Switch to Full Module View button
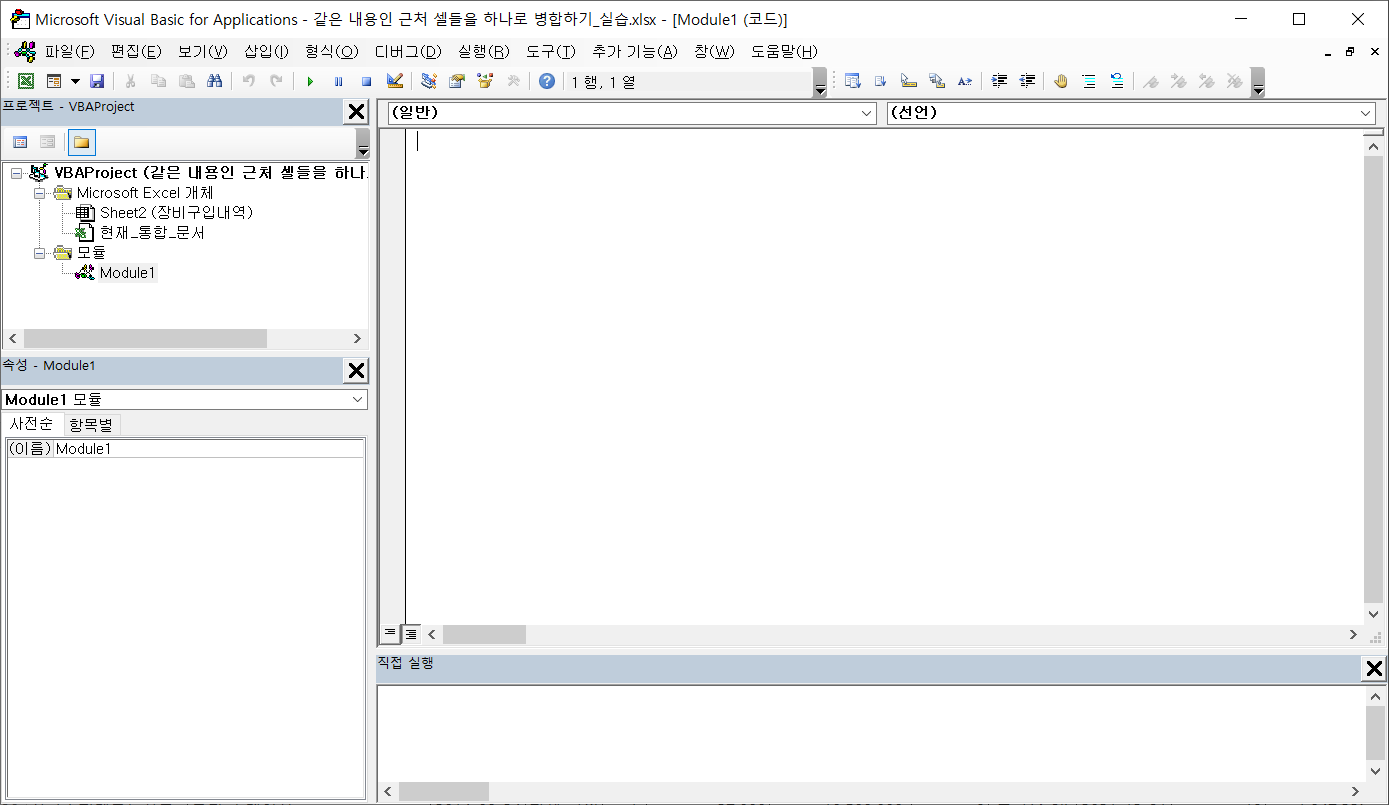The width and height of the screenshot is (1389, 805). [x=411, y=633]
